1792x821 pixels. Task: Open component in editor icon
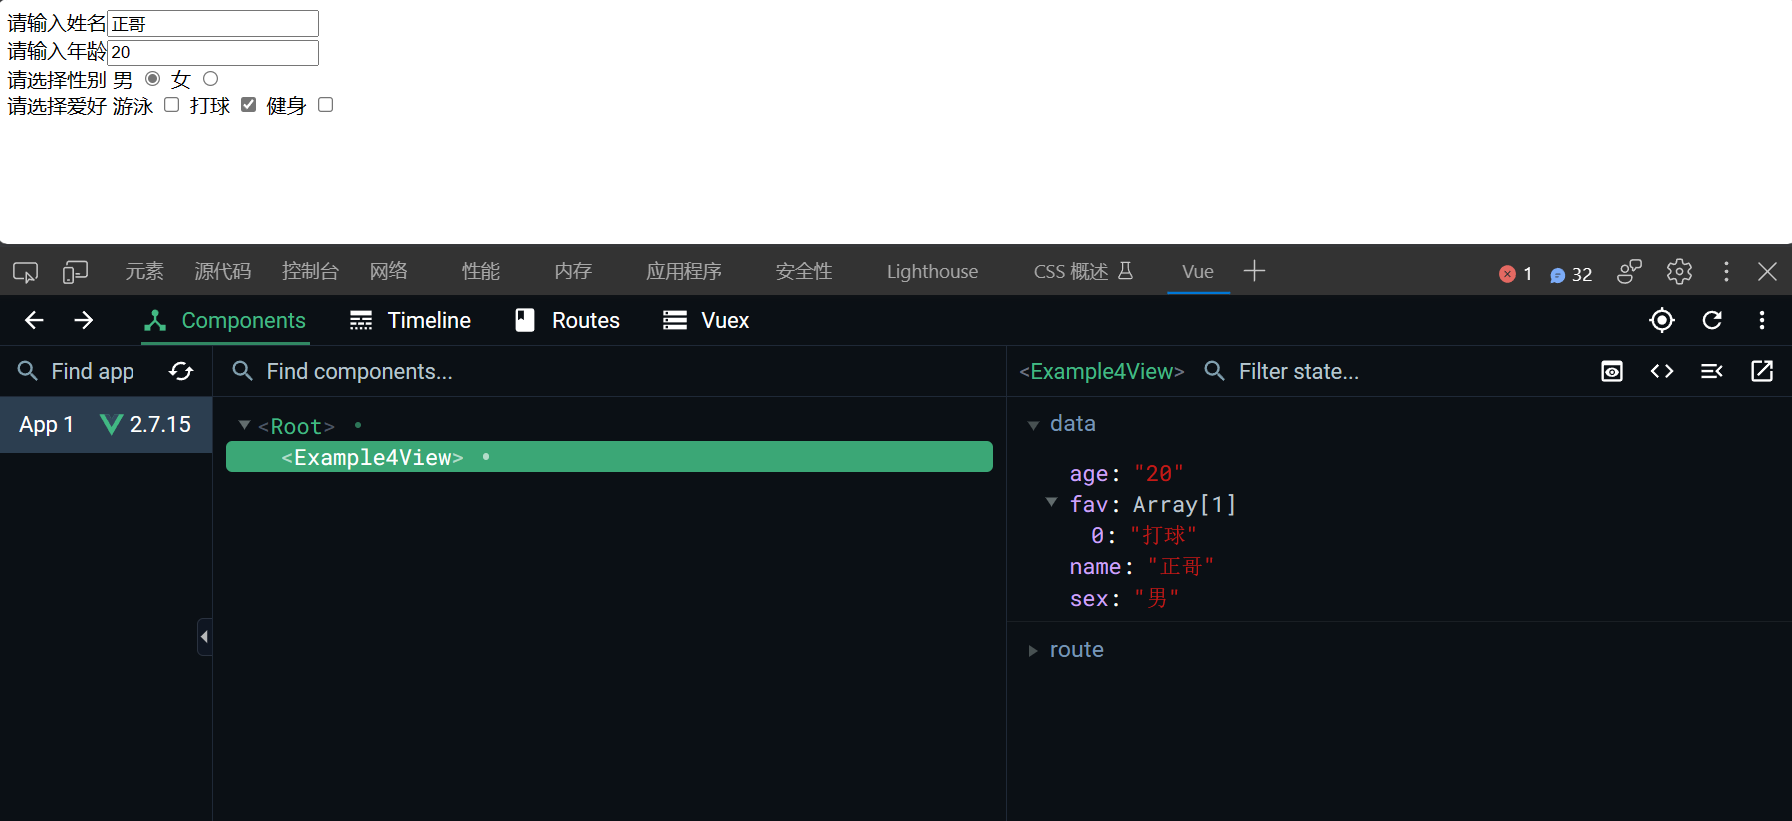click(1761, 372)
